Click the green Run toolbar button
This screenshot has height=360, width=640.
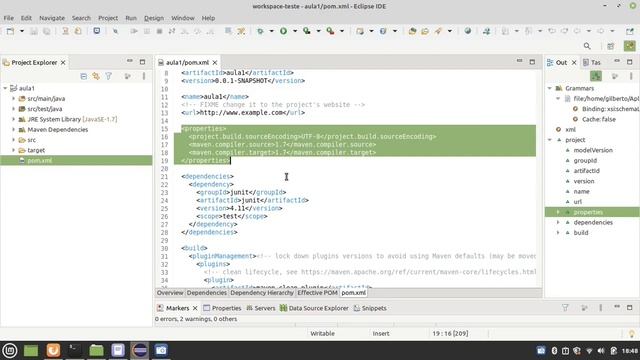point(283,31)
